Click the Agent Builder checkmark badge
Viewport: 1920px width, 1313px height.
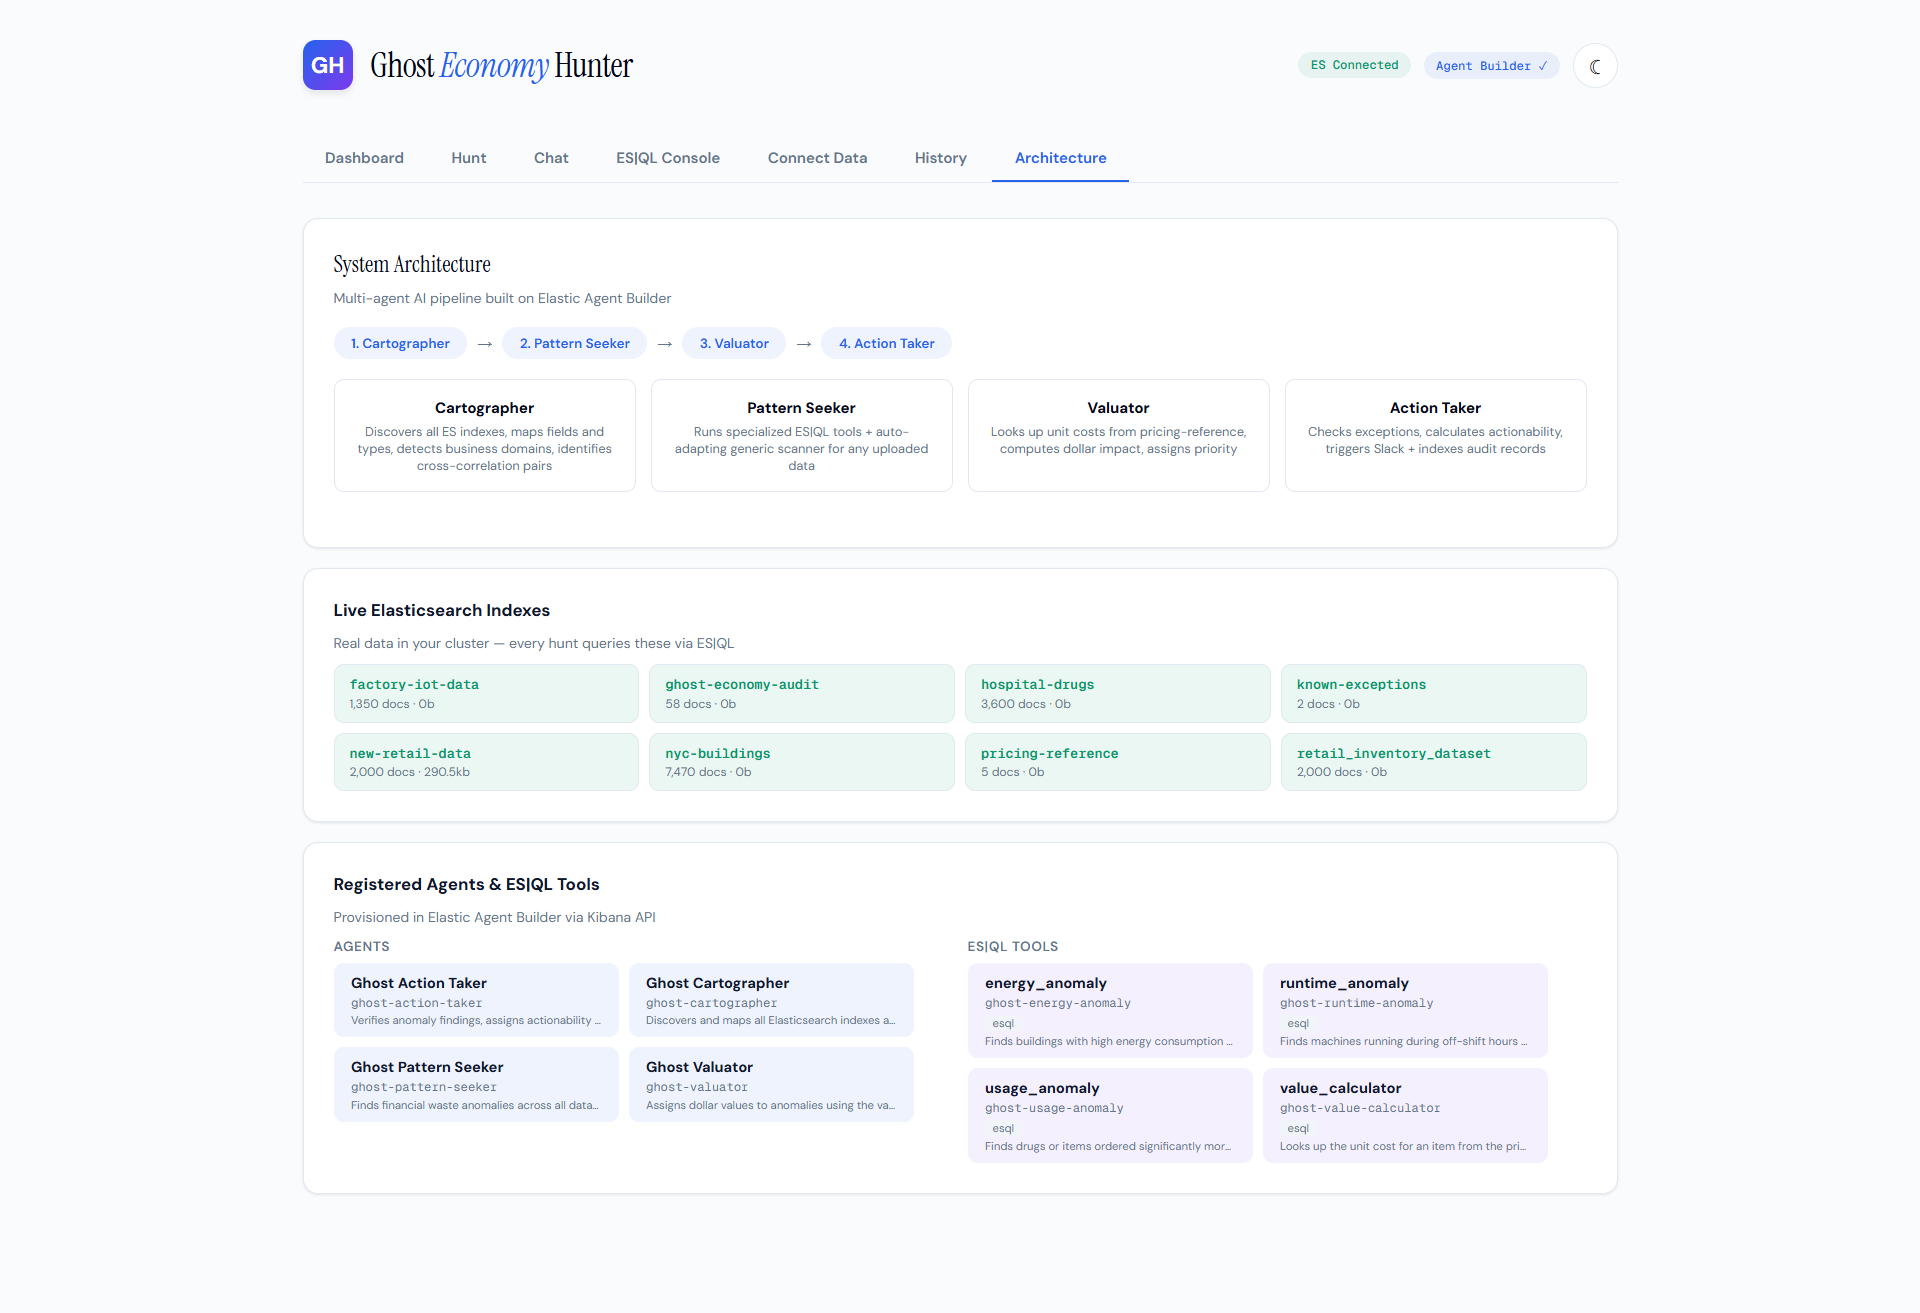(1490, 66)
